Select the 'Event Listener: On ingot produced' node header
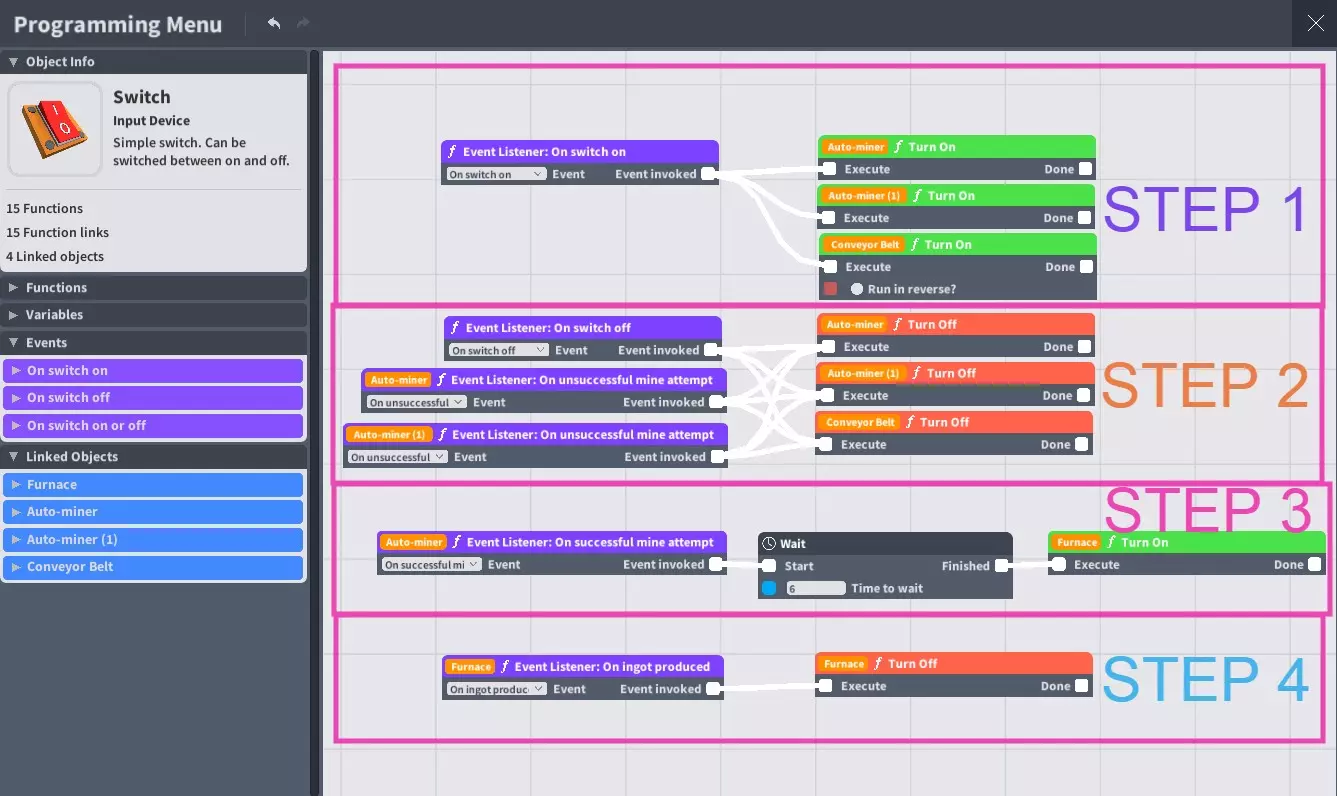This screenshot has height=796, width=1337. pyautogui.click(x=583, y=667)
